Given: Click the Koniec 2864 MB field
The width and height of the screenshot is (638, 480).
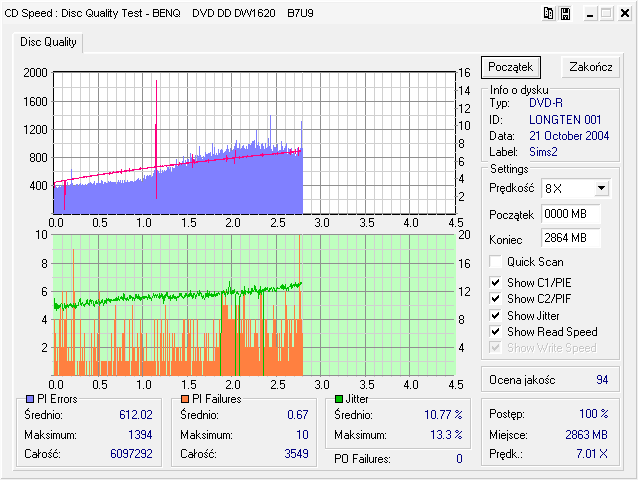Looking at the screenshot, I should (x=570, y=238).
